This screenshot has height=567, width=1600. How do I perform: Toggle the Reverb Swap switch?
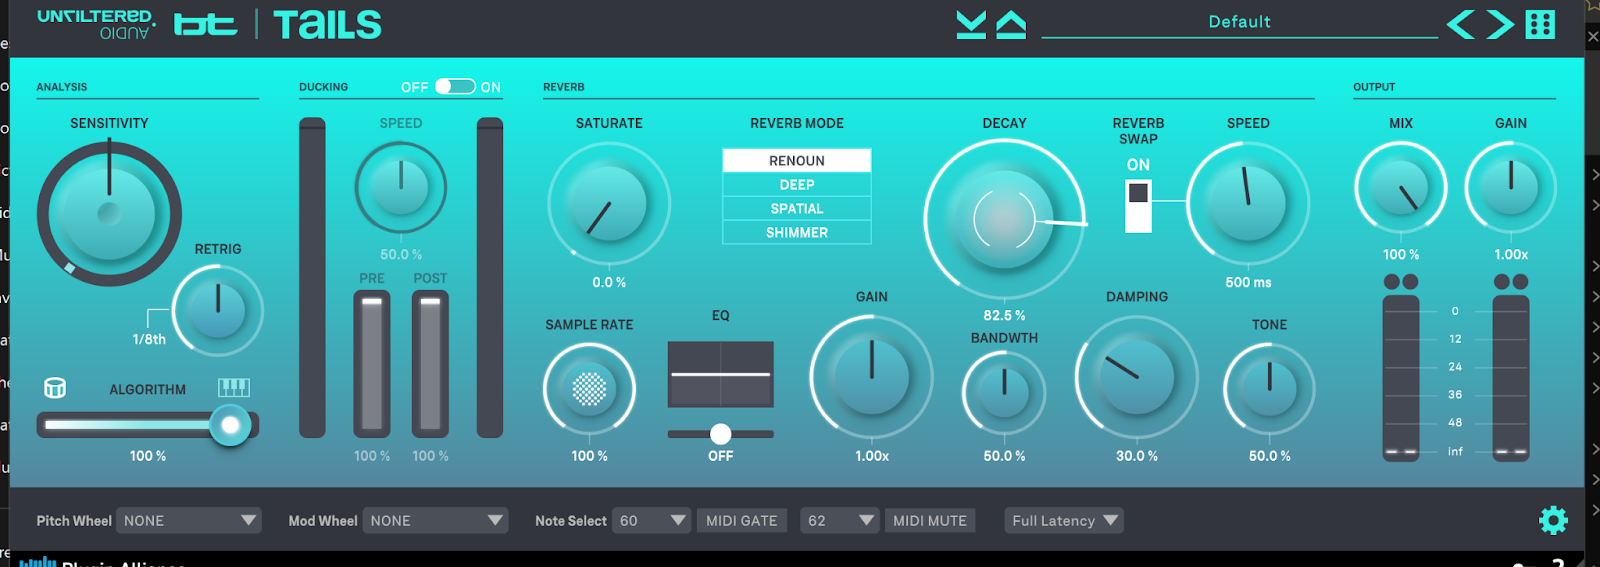tap(1138, 206)
